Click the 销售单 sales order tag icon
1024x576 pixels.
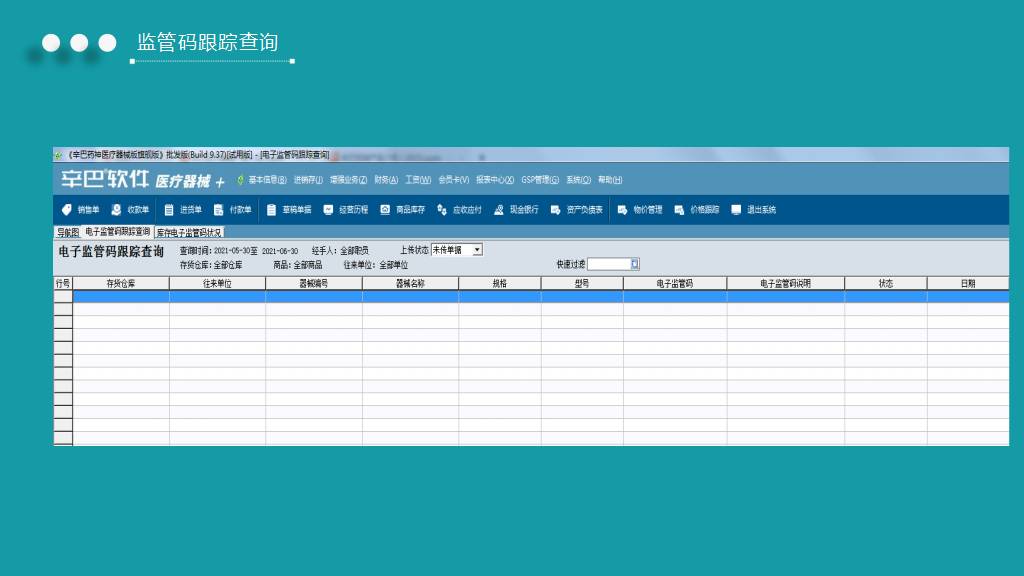(67, 210)
